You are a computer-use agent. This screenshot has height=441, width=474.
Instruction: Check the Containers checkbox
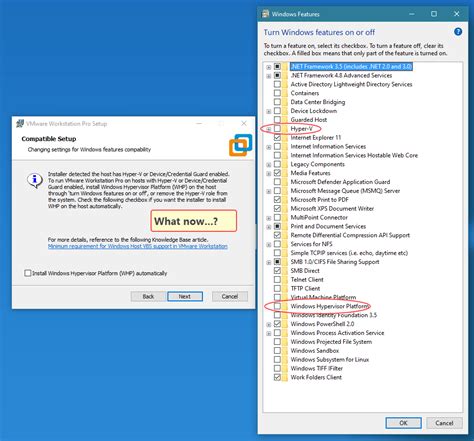click(277, 93)
